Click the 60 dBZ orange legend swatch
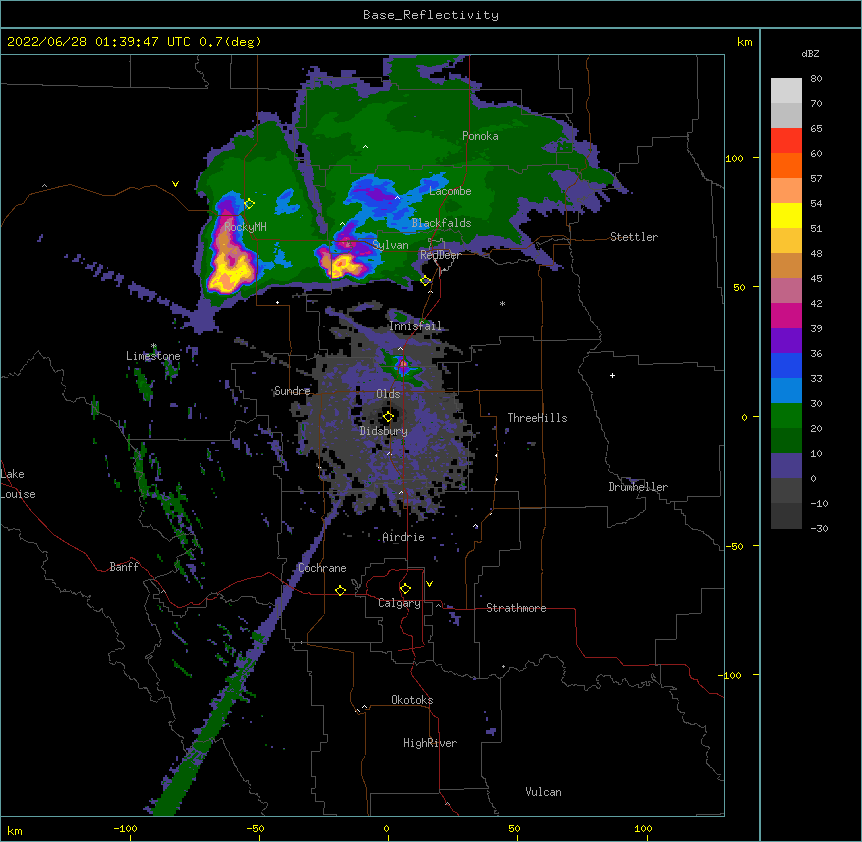Screen dimensions: 862x842 click(x=786, y=165)
